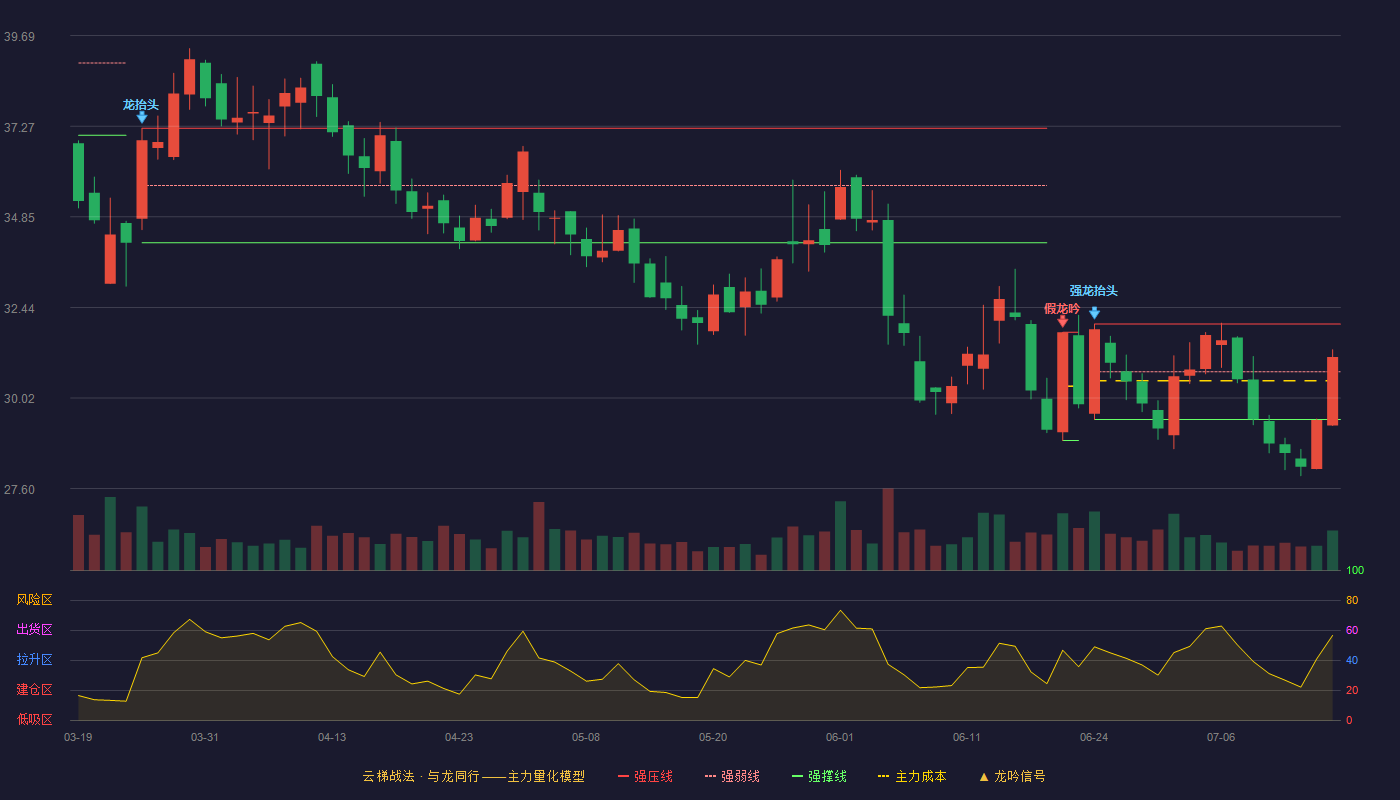This screenshot has width=1400, height=800.
Task: Click the 06-24 date axis label
Action: (x=1094, y=737)
